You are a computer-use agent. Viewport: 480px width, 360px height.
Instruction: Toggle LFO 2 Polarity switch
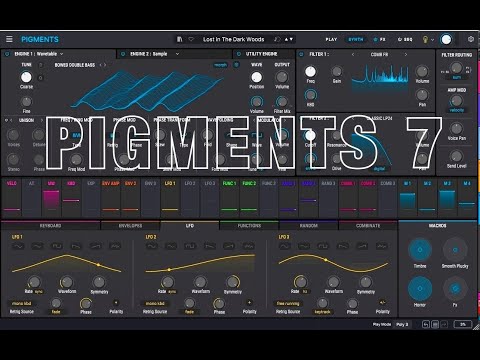pos(249,303)
